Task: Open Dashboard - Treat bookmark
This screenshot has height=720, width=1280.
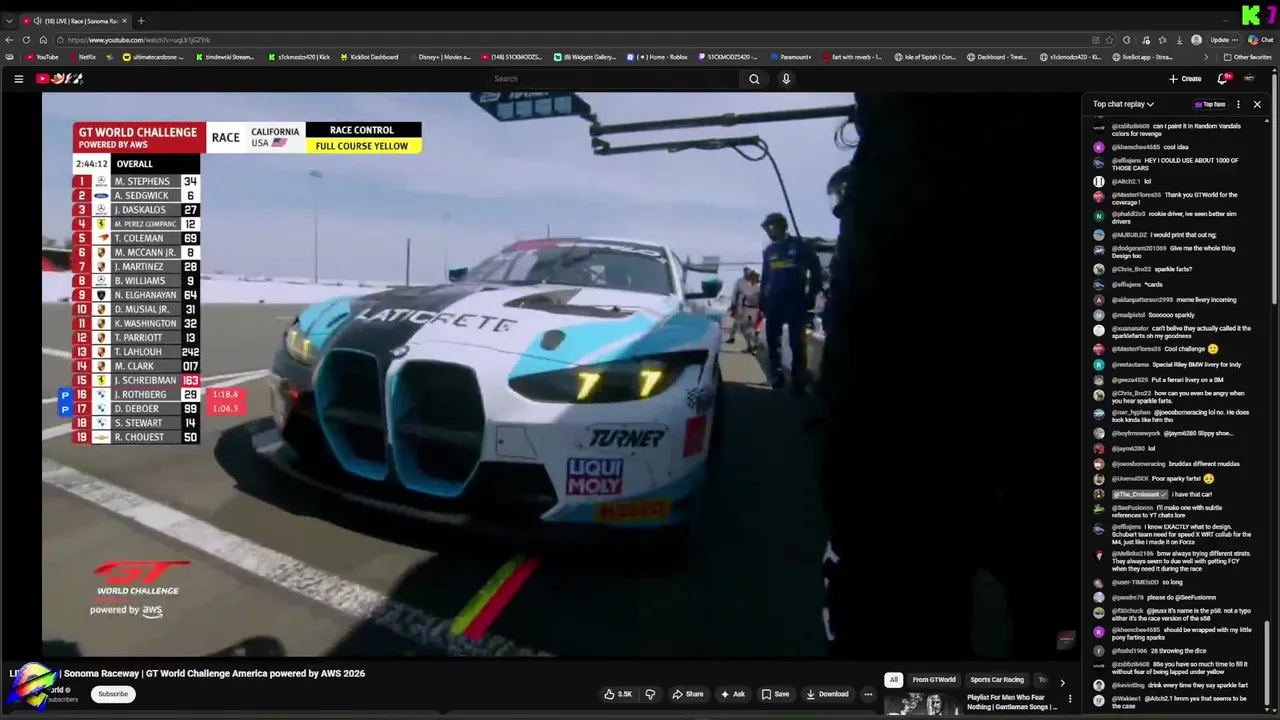Action: [996, 57]
